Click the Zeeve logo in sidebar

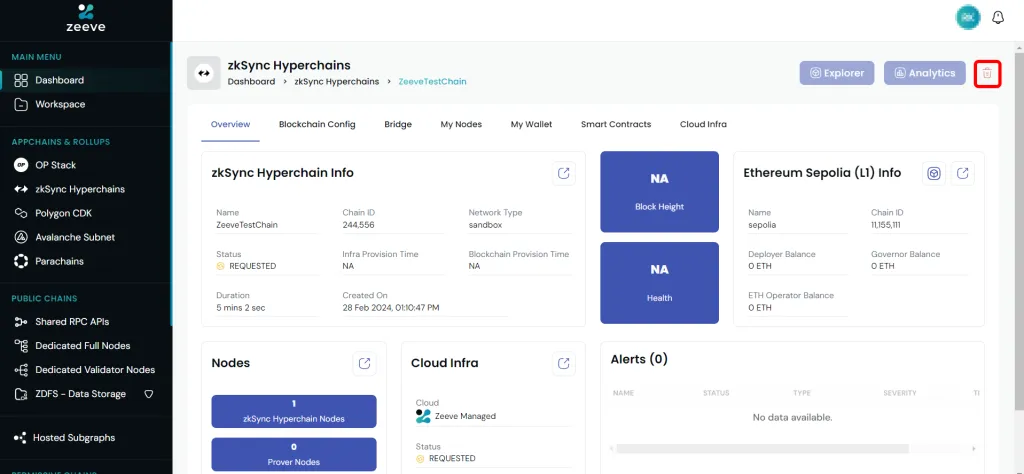click(86, 17)
